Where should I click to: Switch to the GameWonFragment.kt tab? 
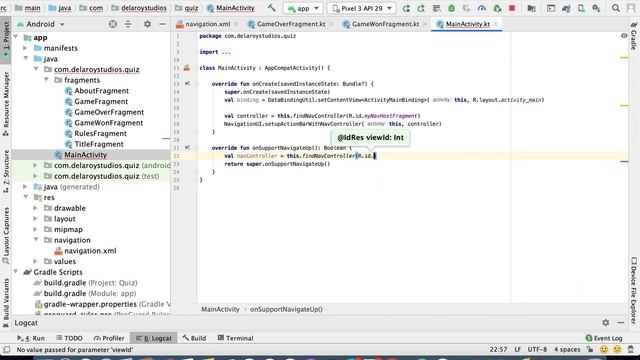(385, 24)
